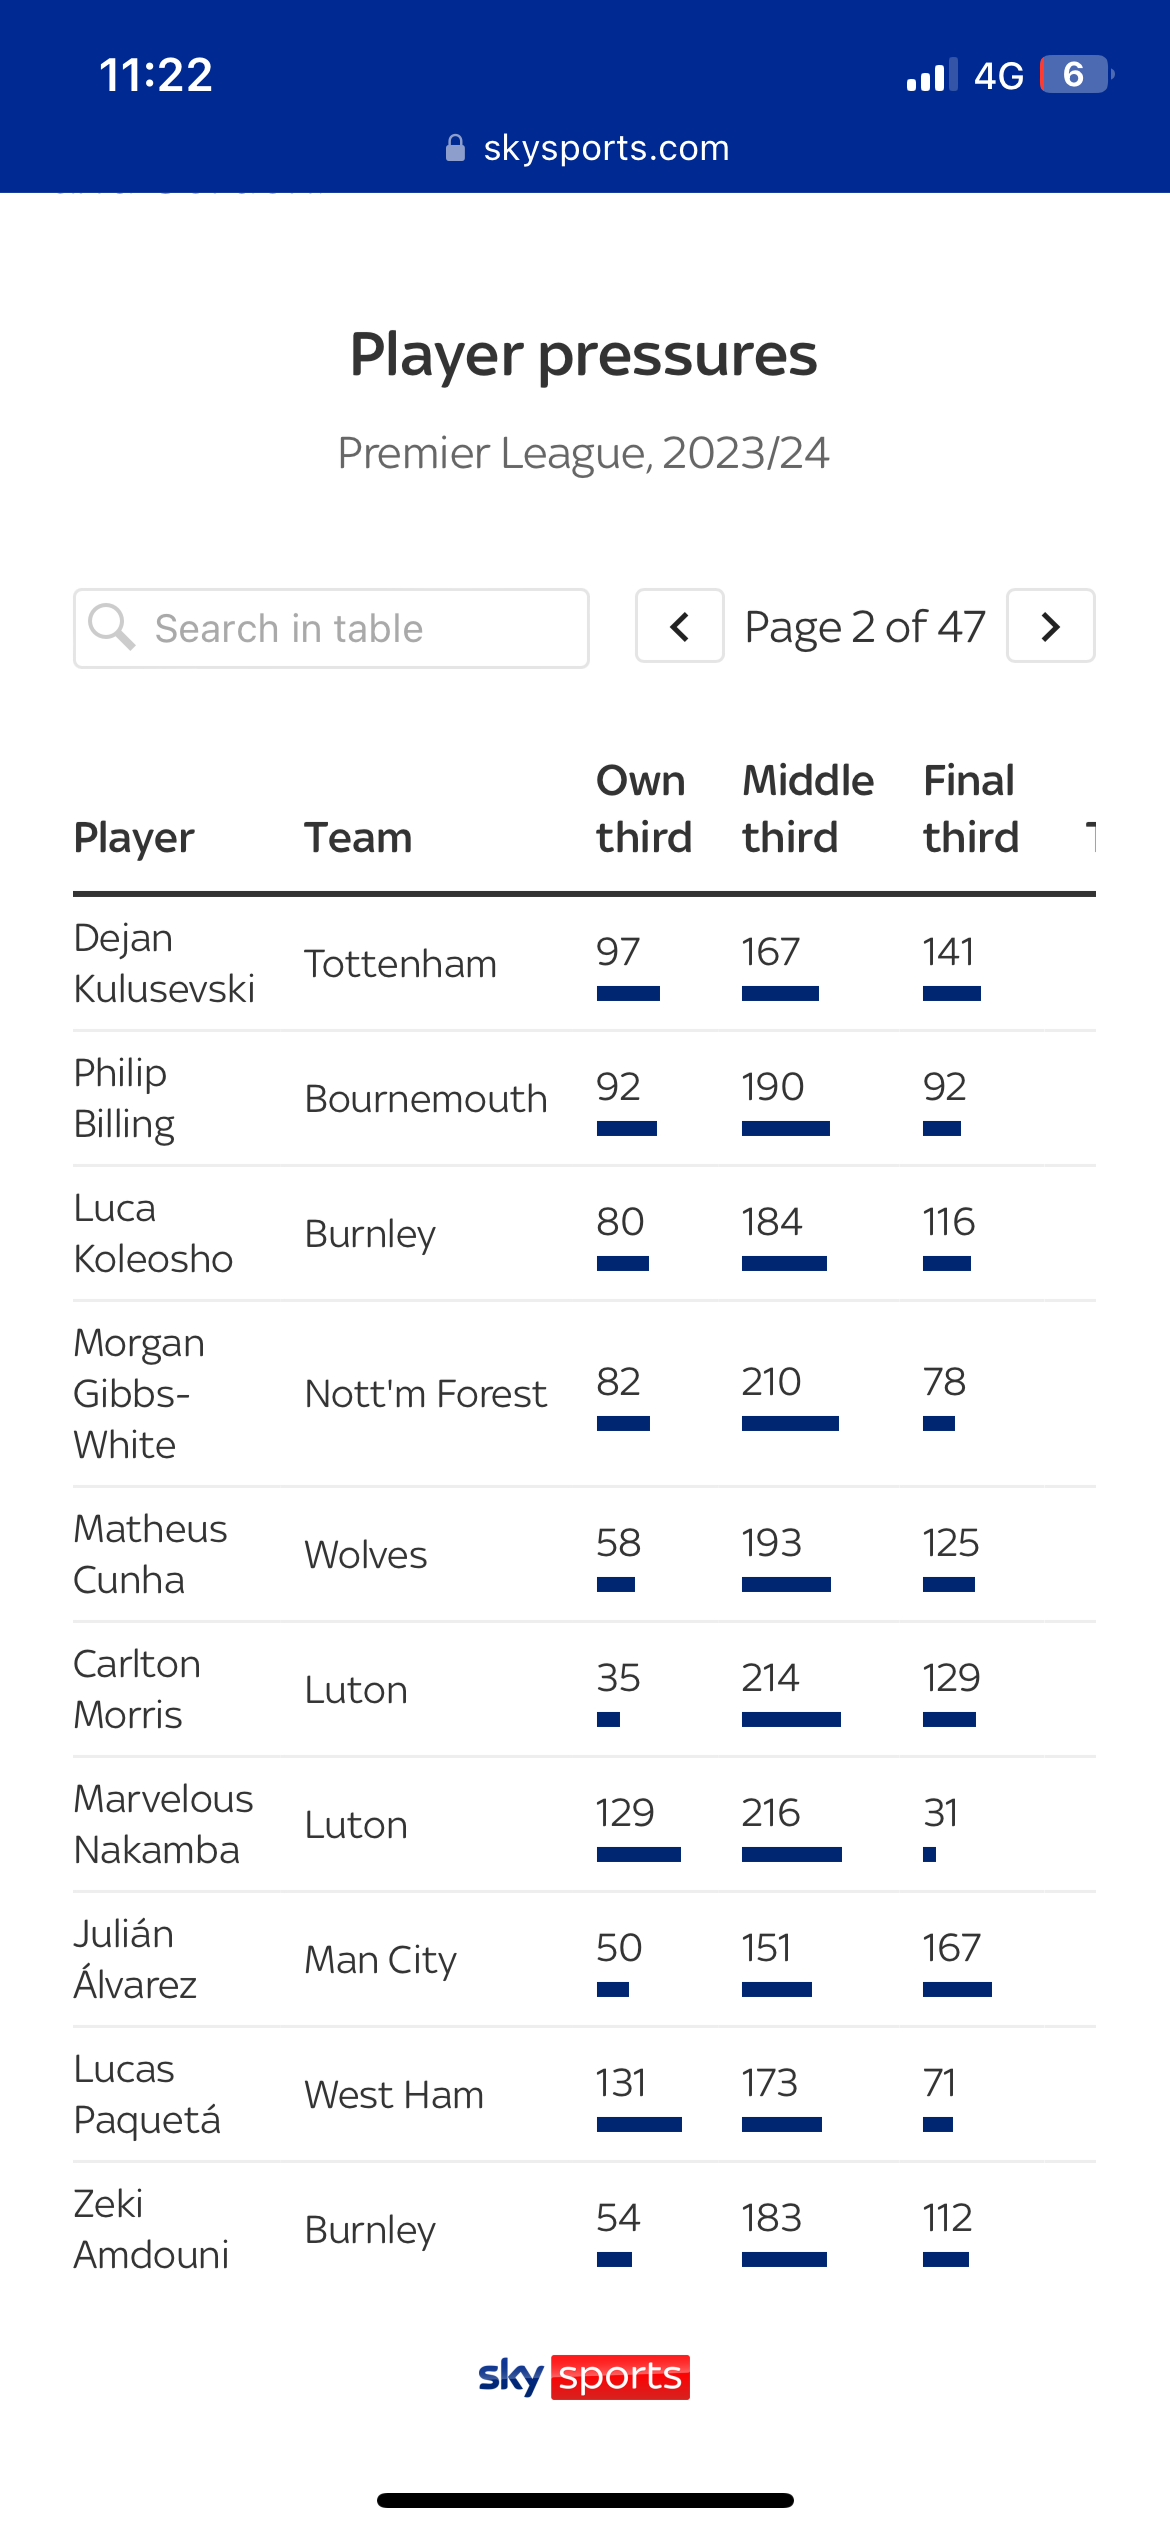Select the Julián Álvarez player name
Screen dimensions: 1170x2532
pyautogui.click(x=135, y=1959)
